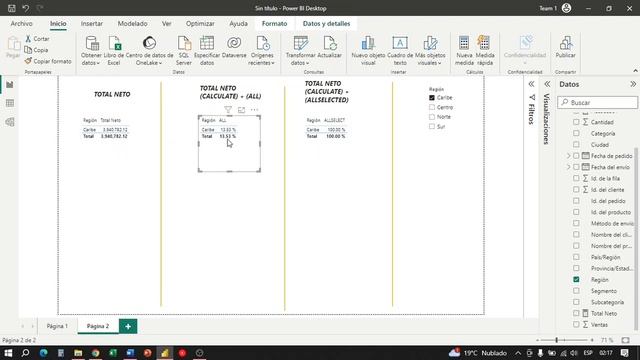Collapse the ribbon with the caret

tap(635, 71)
